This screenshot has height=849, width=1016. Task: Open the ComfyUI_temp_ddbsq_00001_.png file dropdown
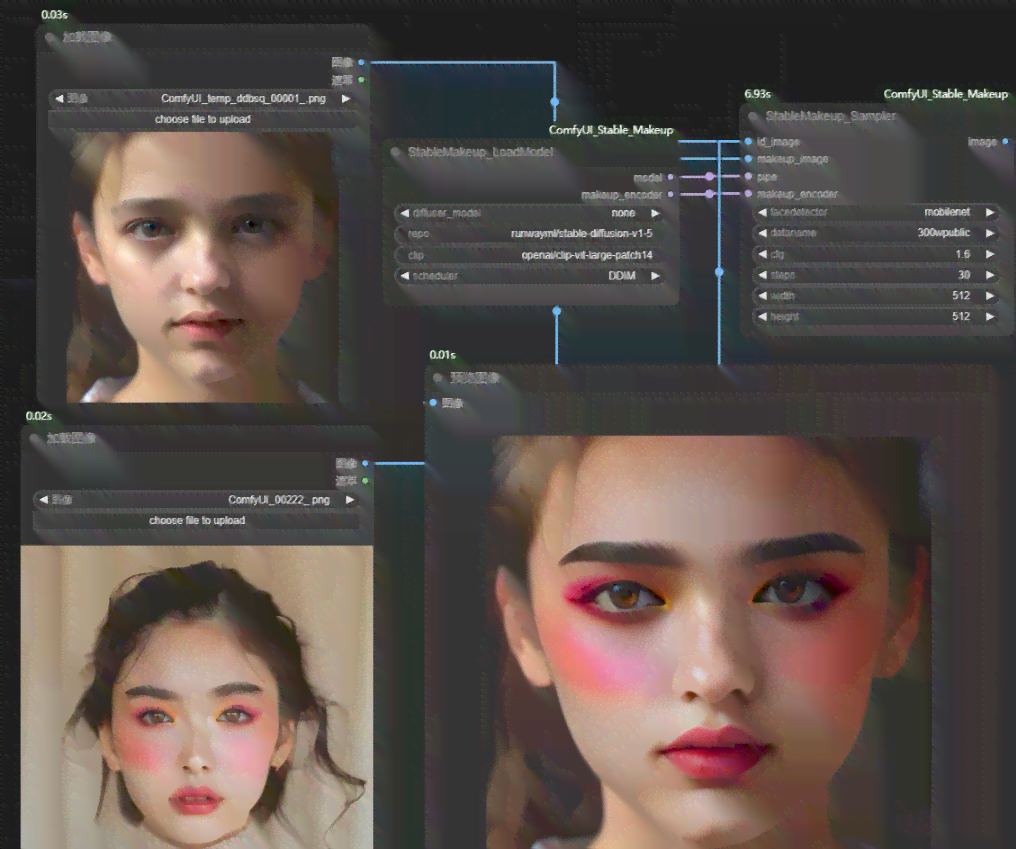(203, 99)
